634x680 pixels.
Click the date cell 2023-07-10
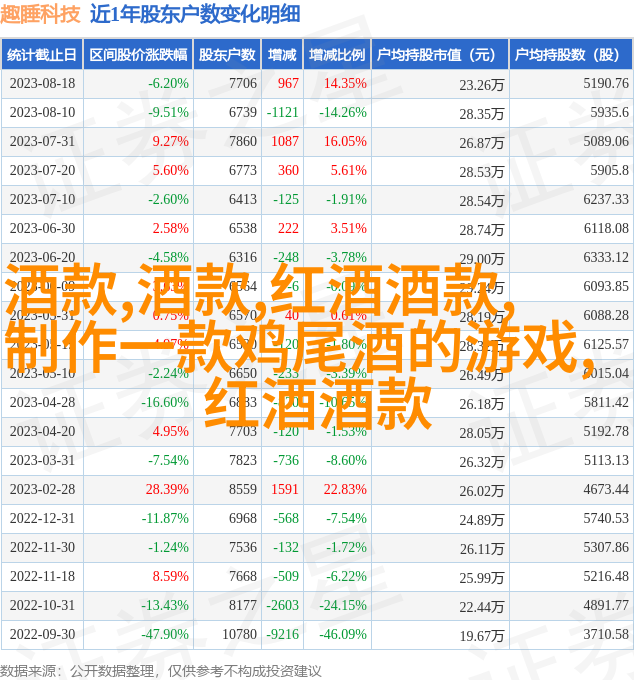[x=42, y=199]
